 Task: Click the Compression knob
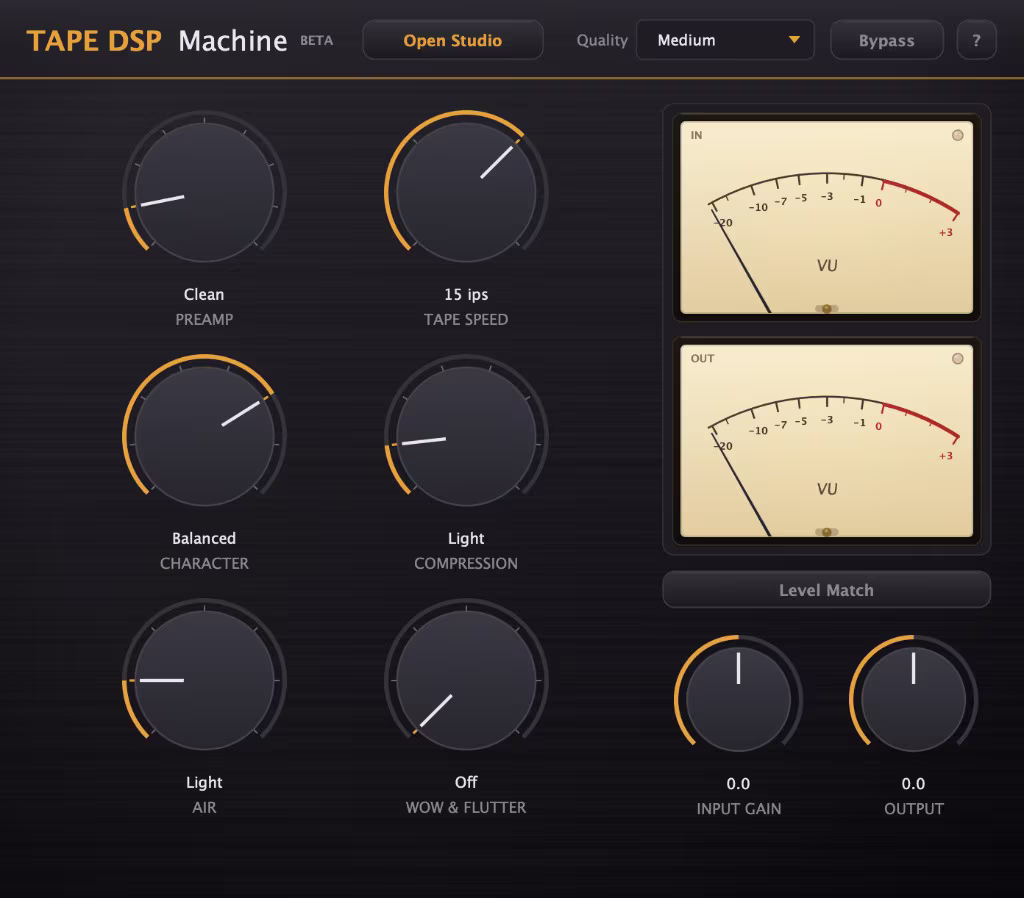pos(466,436)
